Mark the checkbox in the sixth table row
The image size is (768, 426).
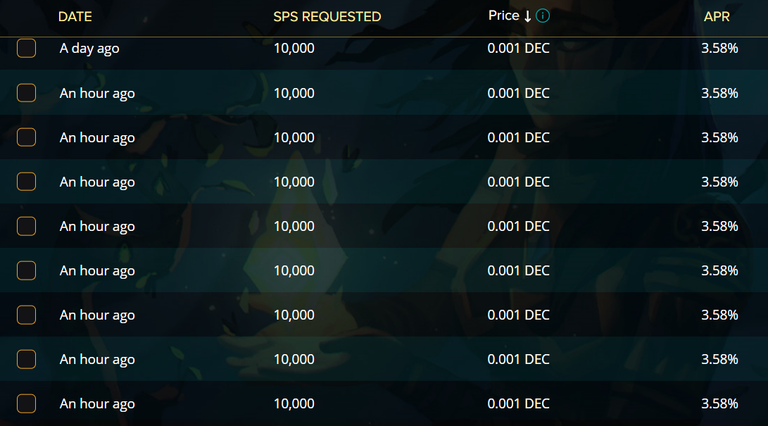point(27,270)
